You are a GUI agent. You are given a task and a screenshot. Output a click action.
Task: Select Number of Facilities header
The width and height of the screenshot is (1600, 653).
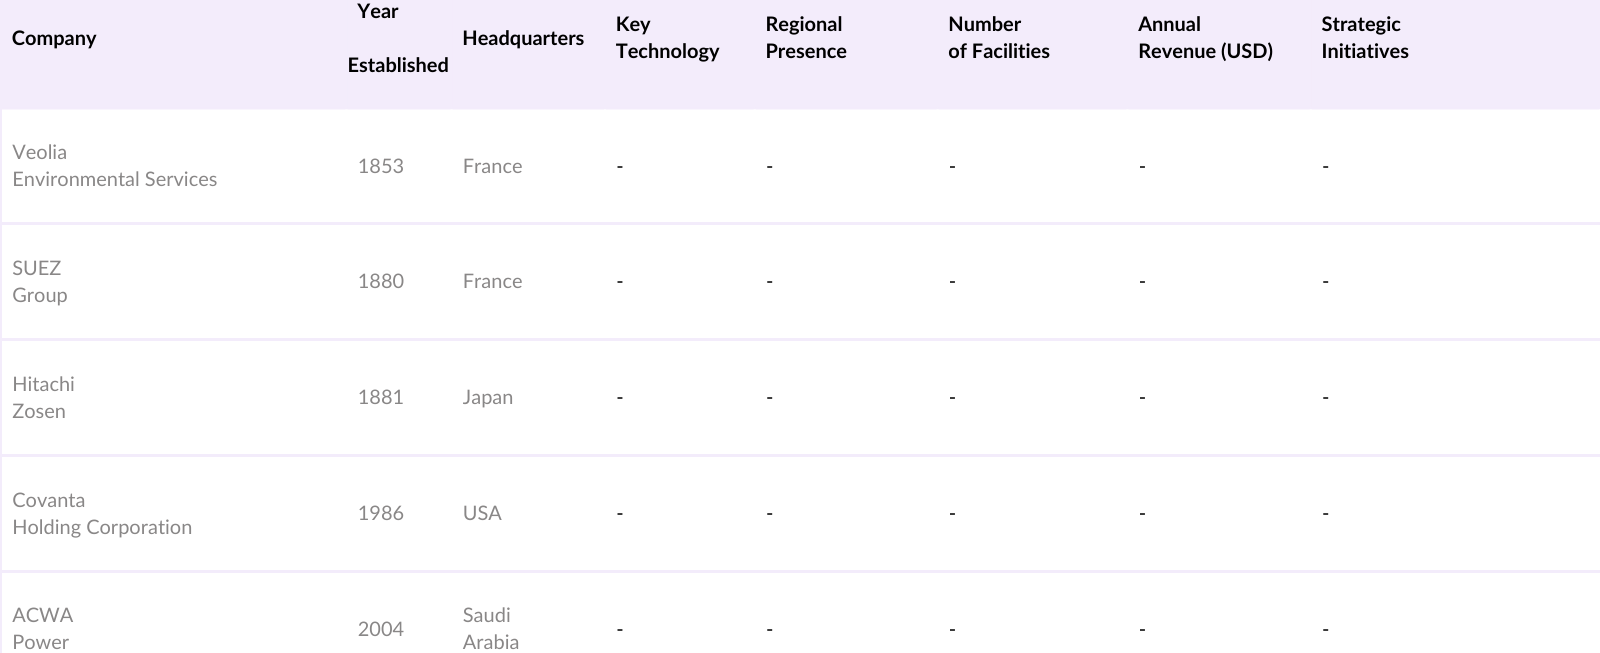[x=999, y=38]
